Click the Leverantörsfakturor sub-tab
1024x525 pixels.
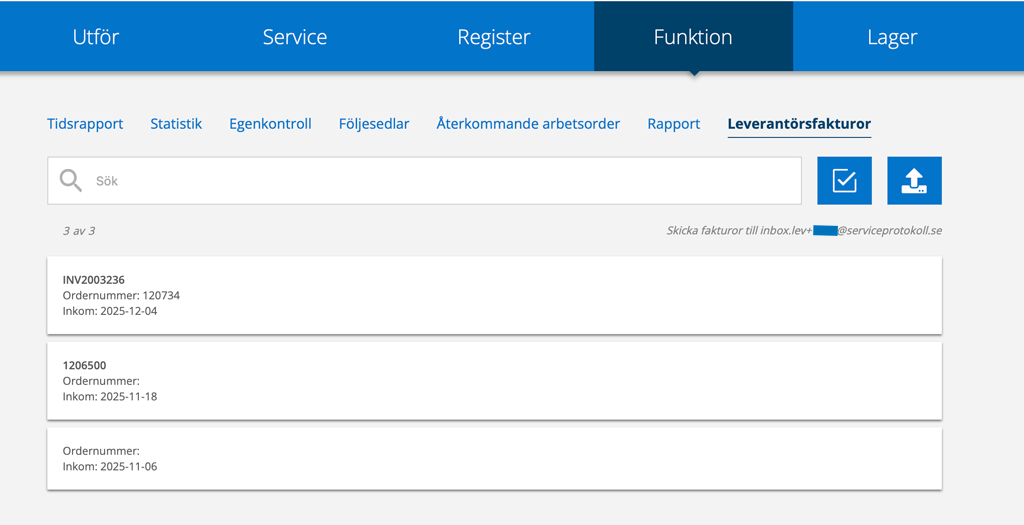[799, 124]
